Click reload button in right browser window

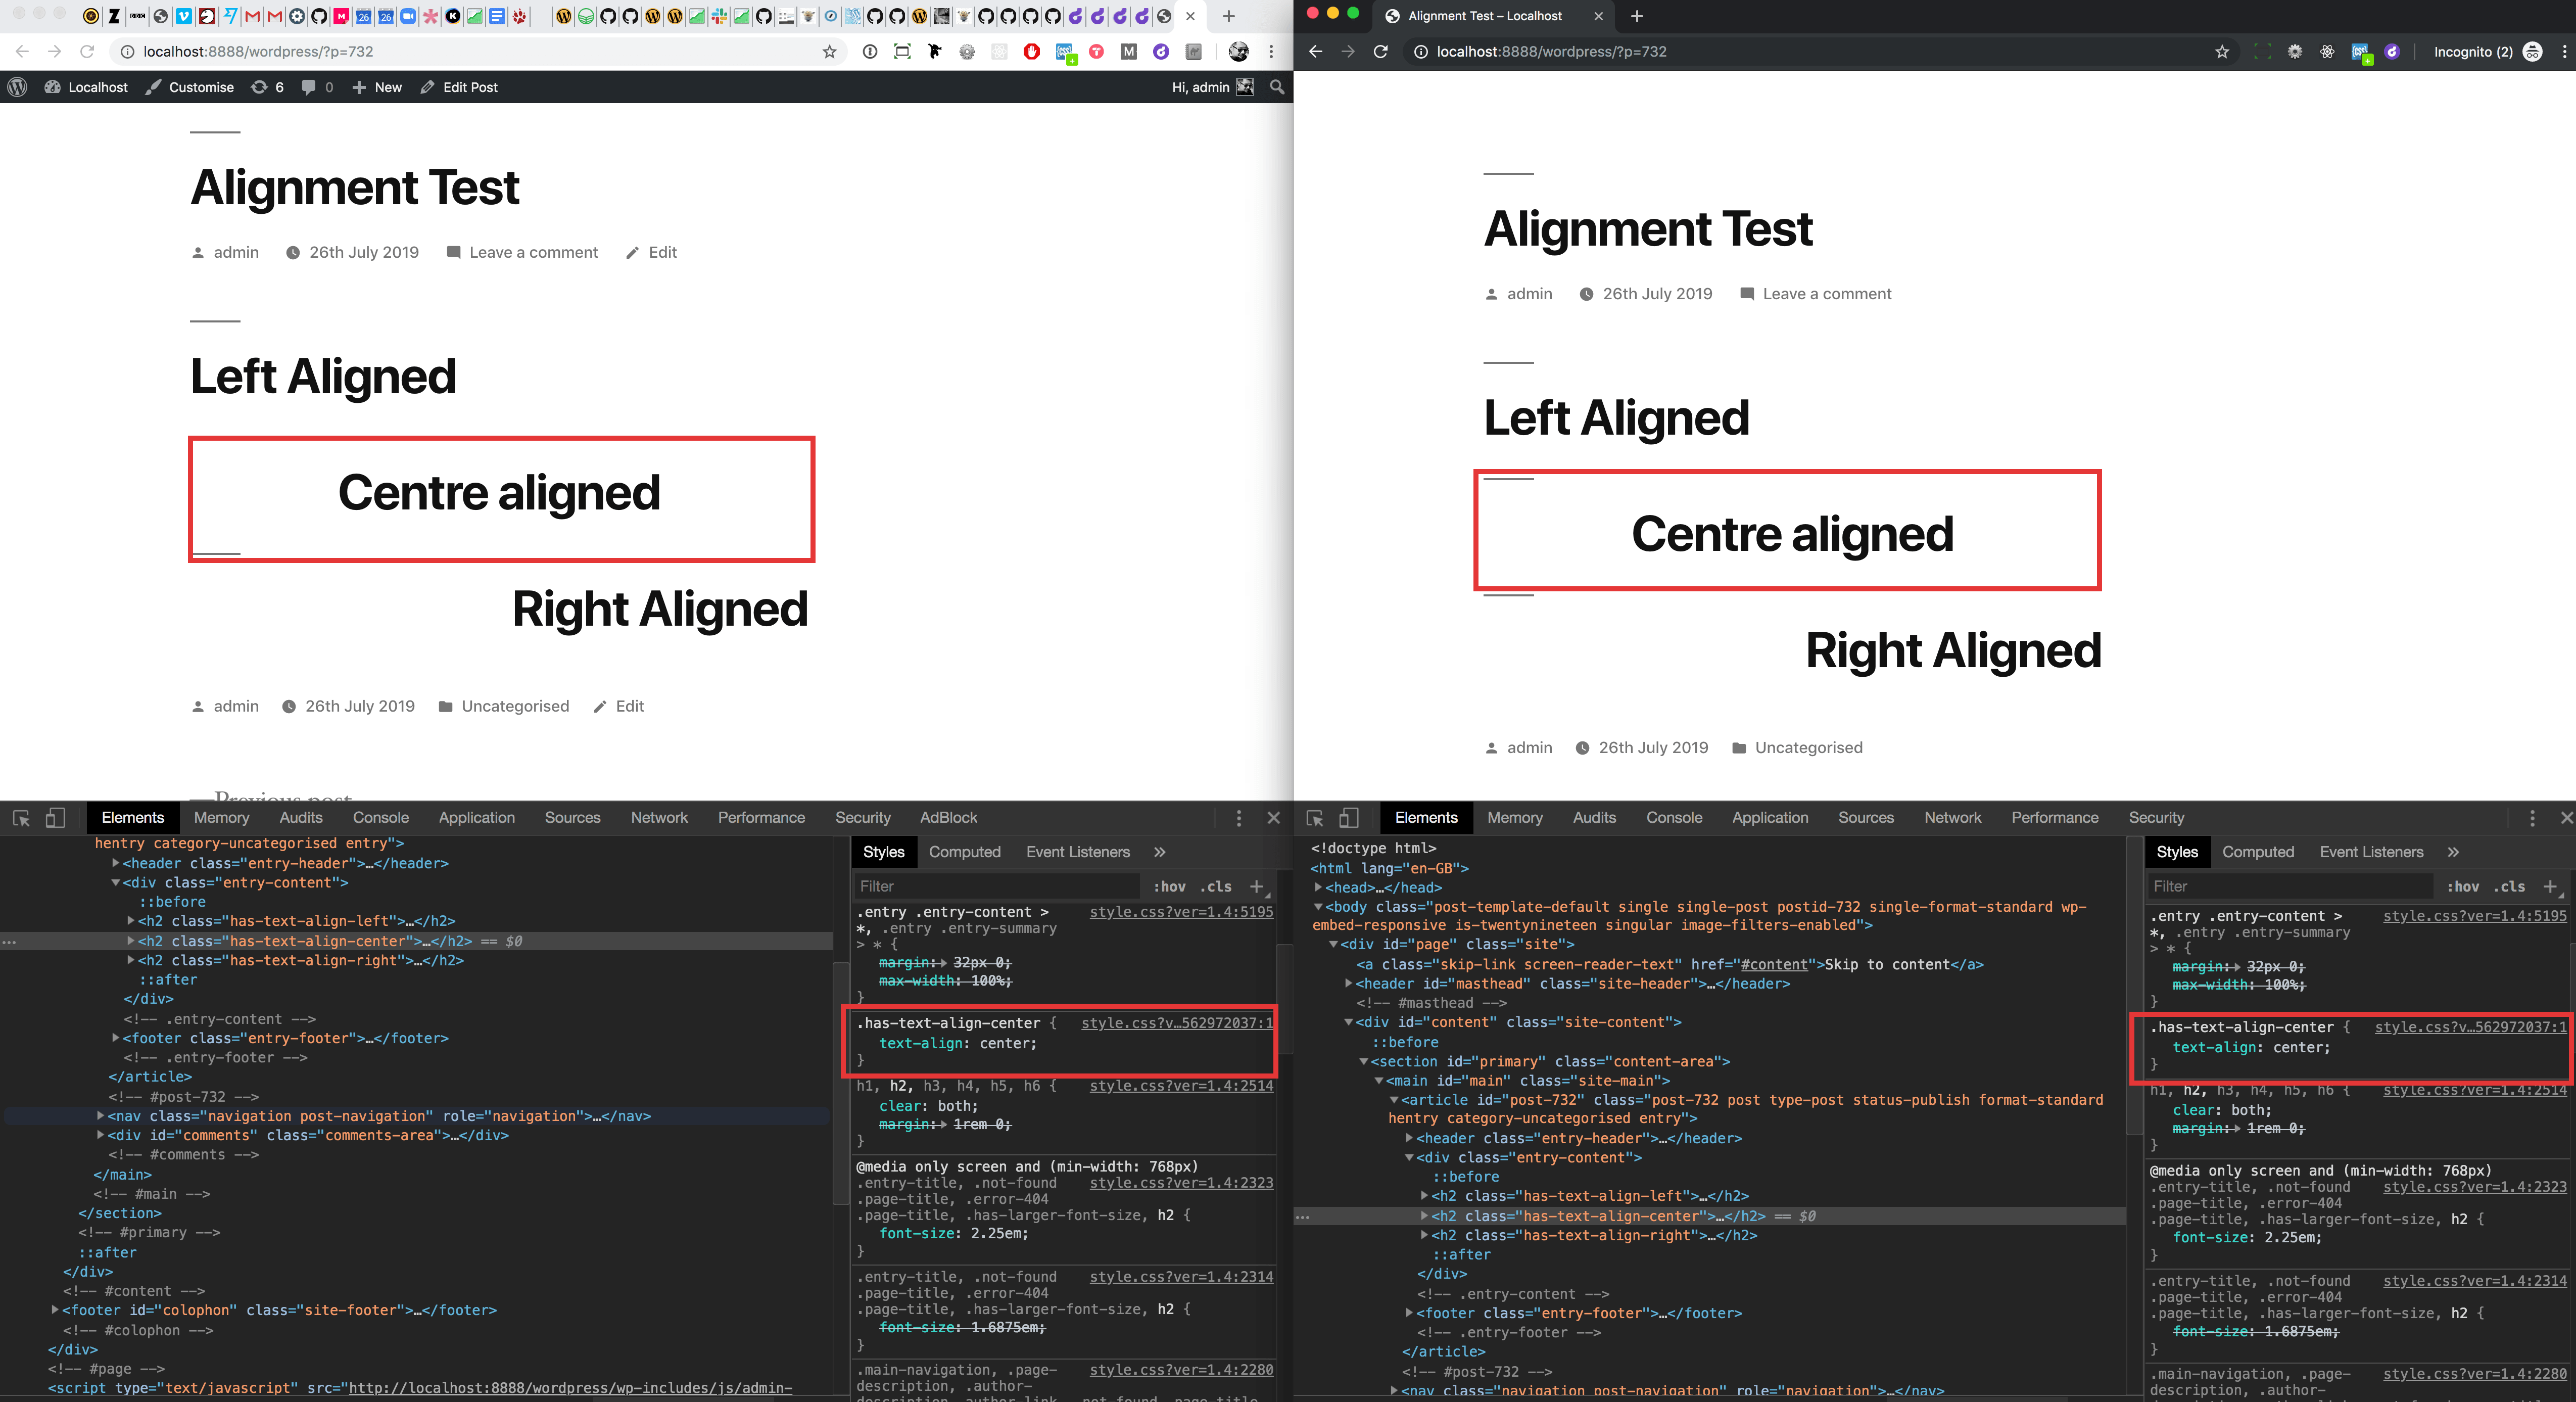click(x=1380, y=52)
